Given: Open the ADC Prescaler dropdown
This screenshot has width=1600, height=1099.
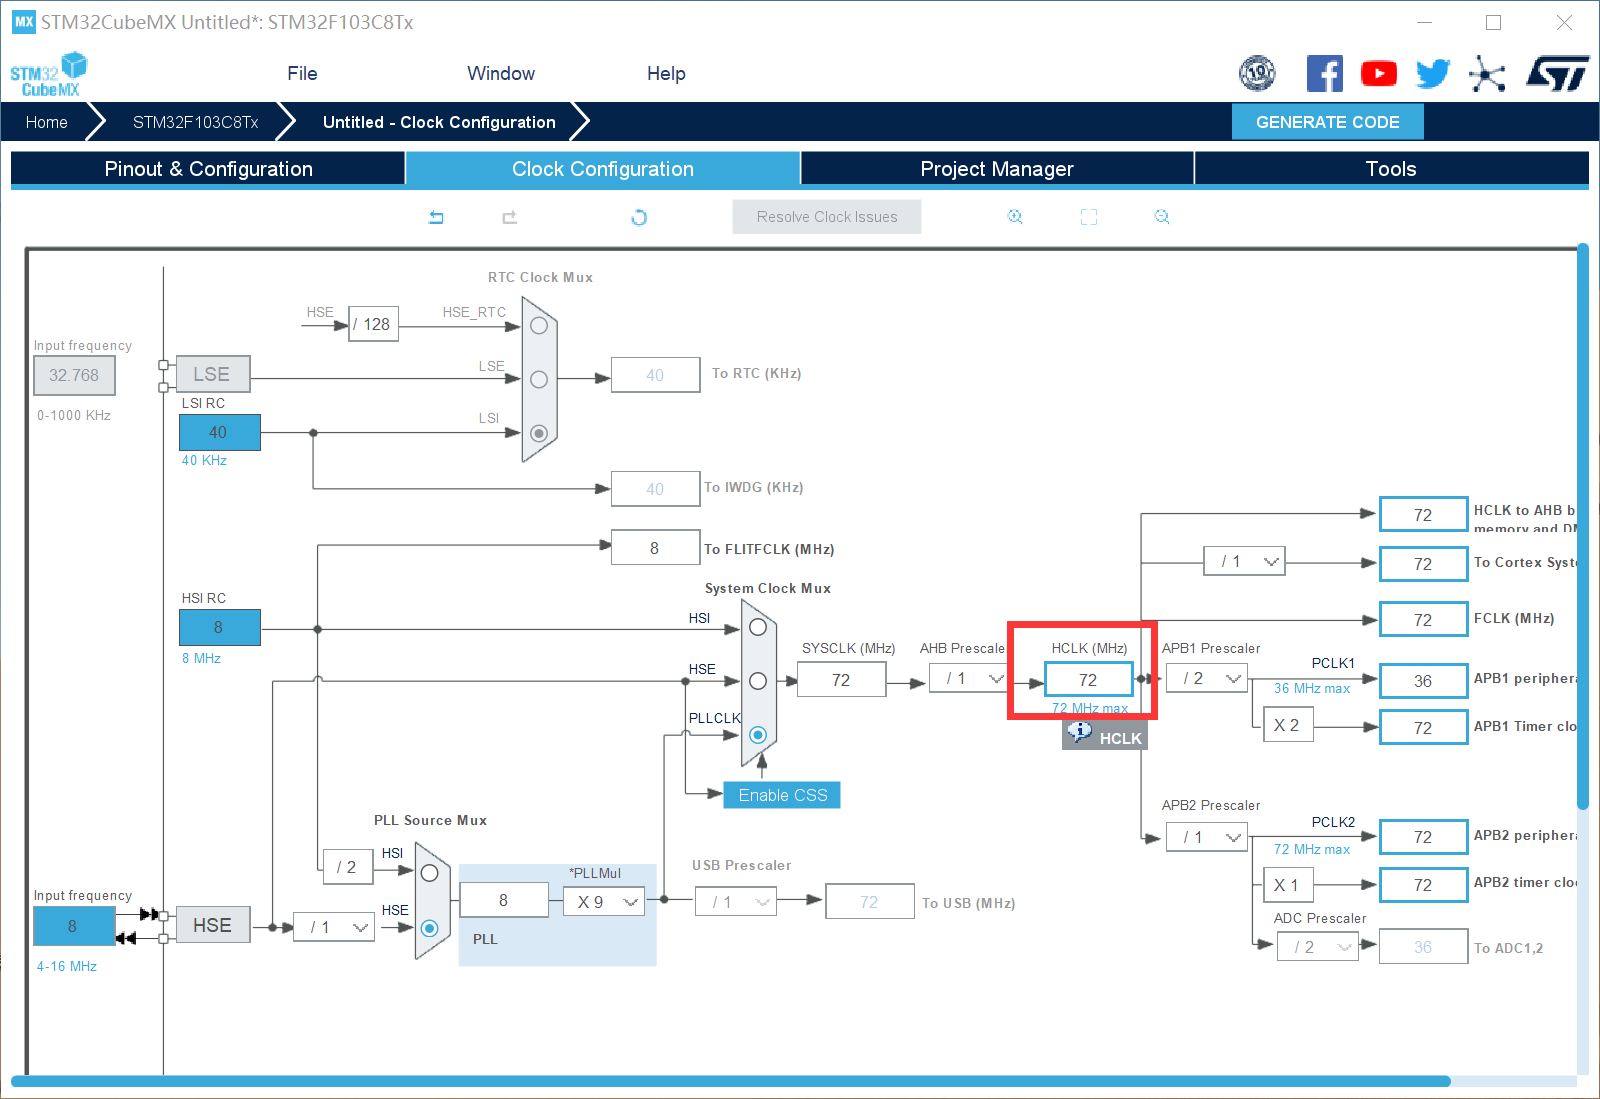Looking at the screenshot, I should (1318, 947).
